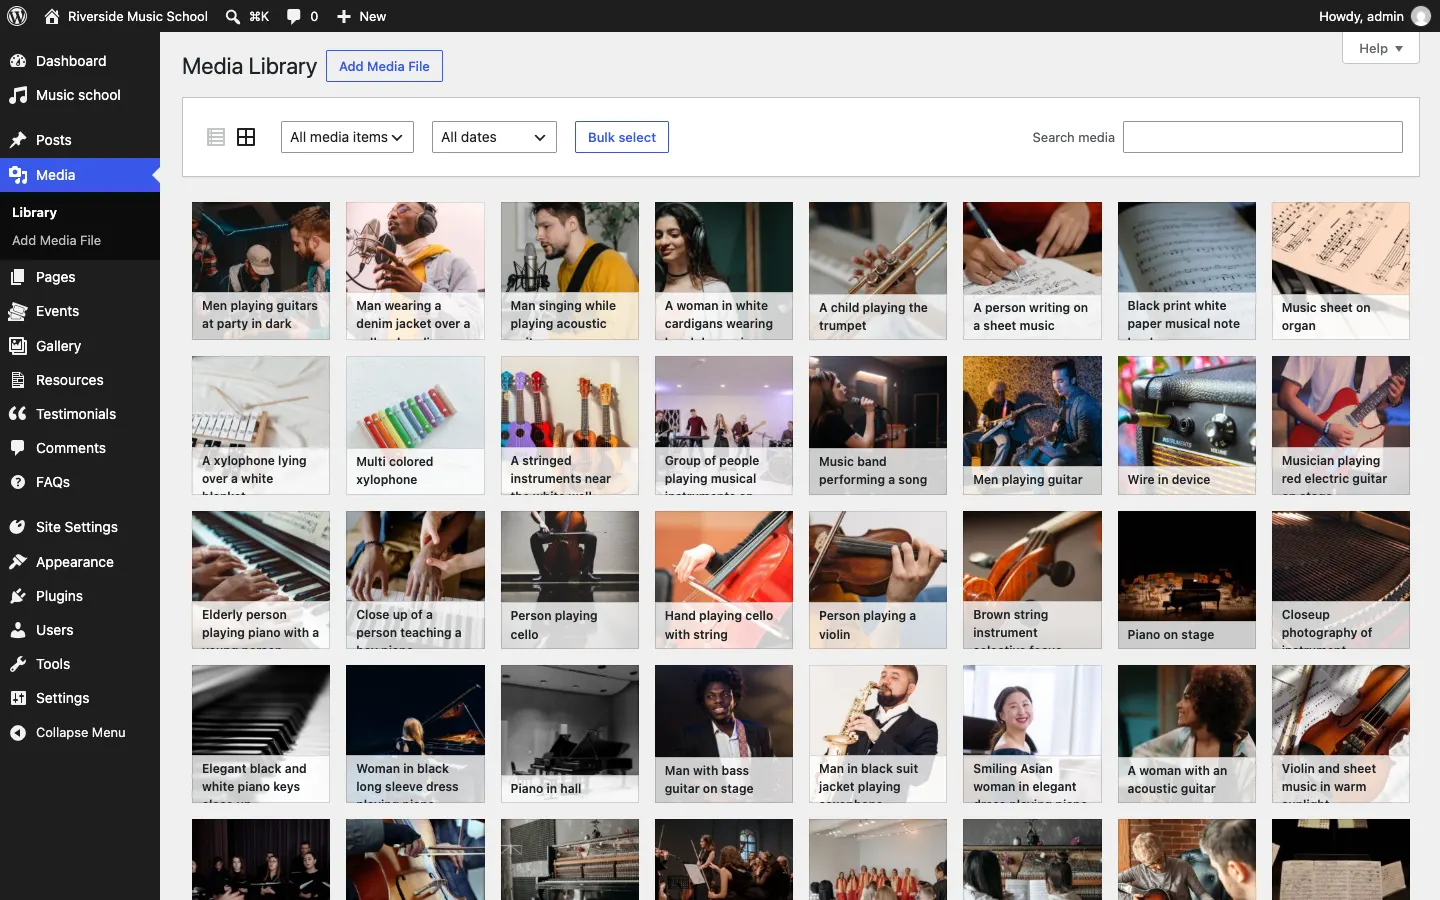Viewport: 1440px width, 900px height.
Task: Click the Posts pushpin icon
Action: coord(18,140)
